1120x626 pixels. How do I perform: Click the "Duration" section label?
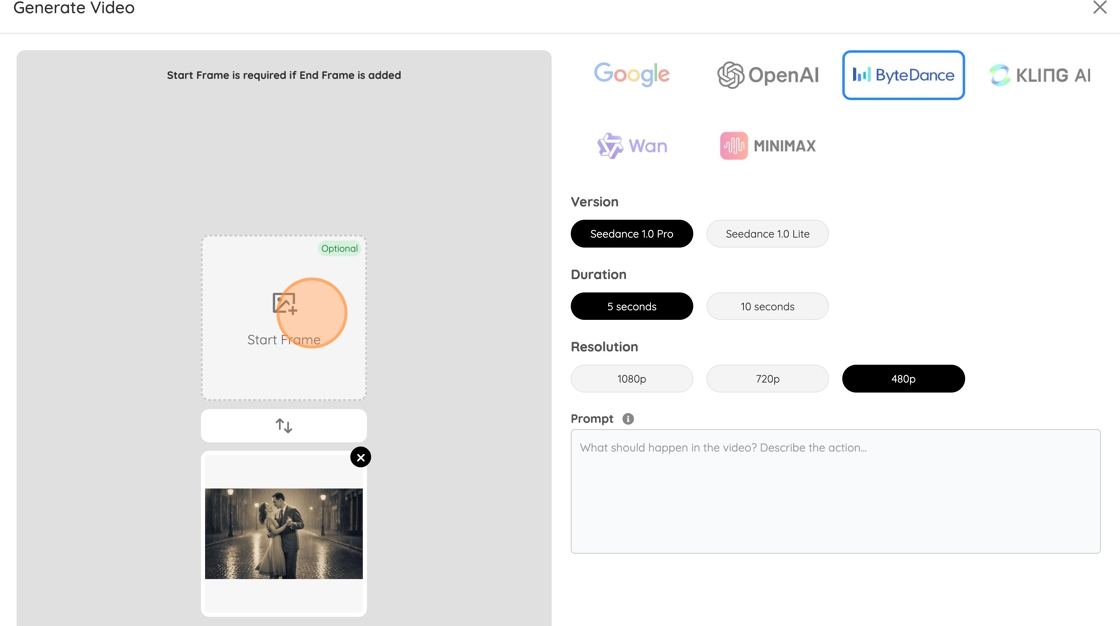599,274
